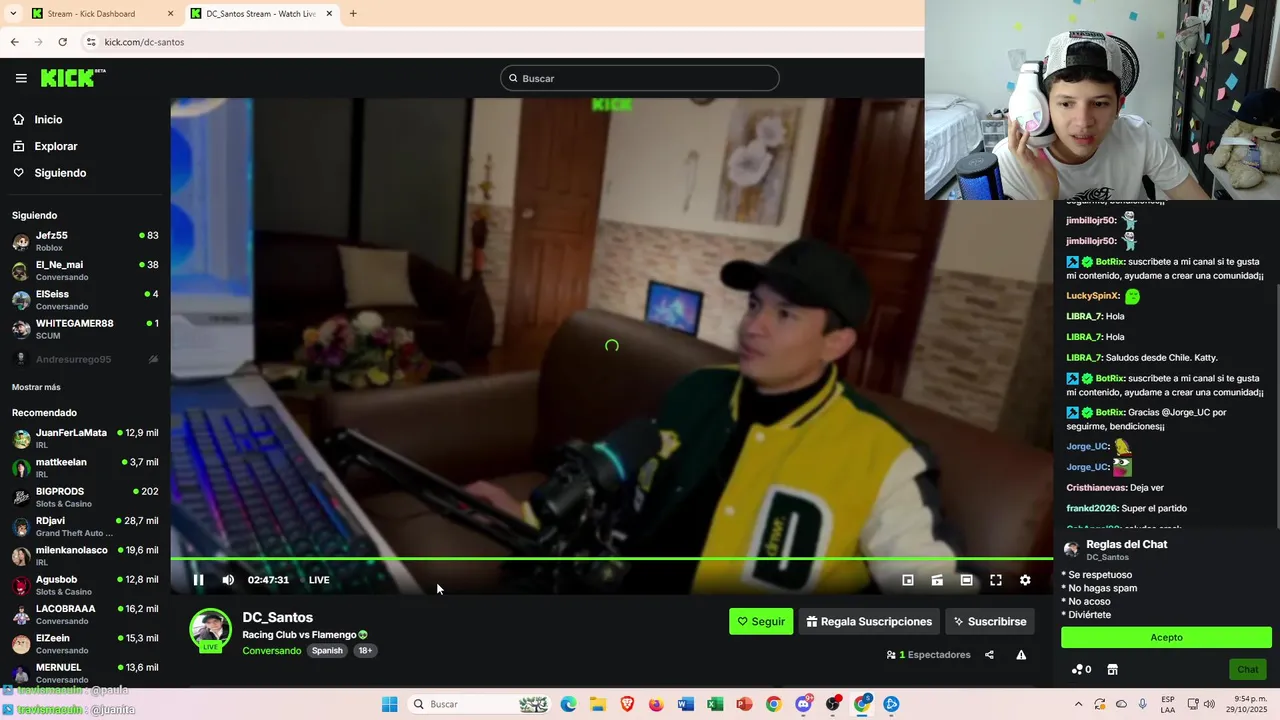Mute the player volume
Viewport: 1280px width, 720px height.
click(228, 580)
